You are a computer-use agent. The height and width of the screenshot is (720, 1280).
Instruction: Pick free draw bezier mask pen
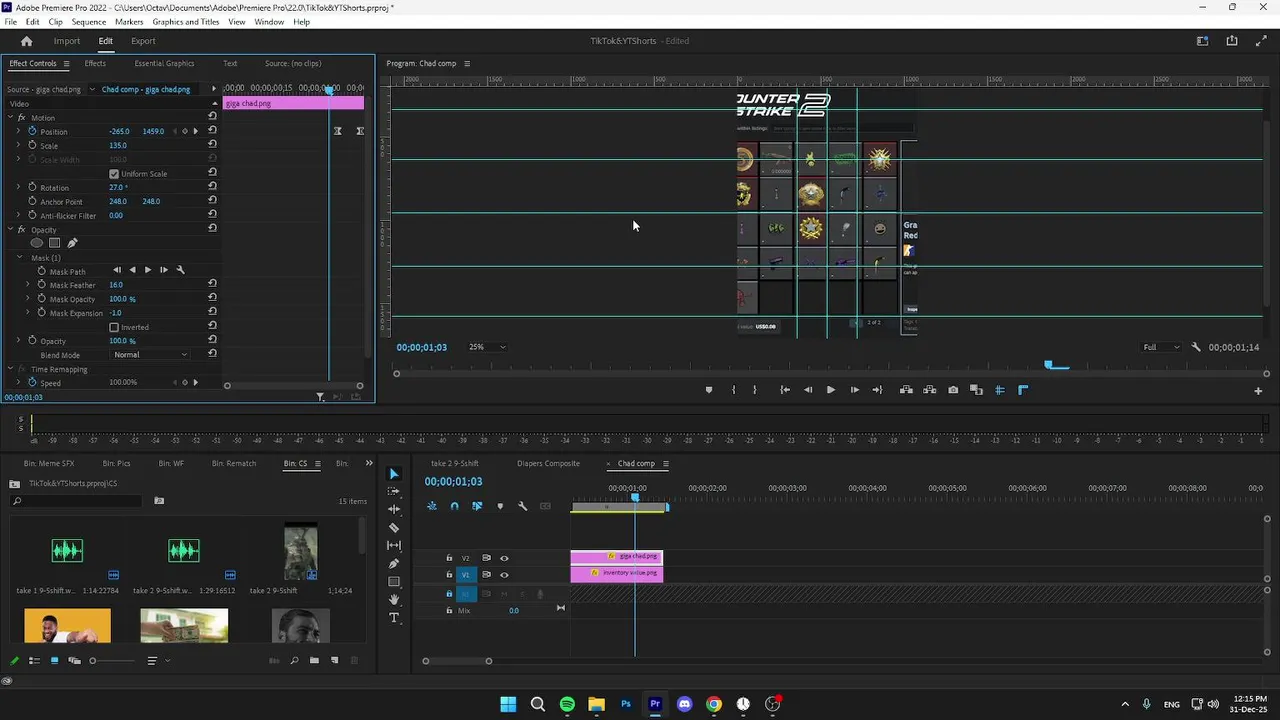(x=72, y=243)
